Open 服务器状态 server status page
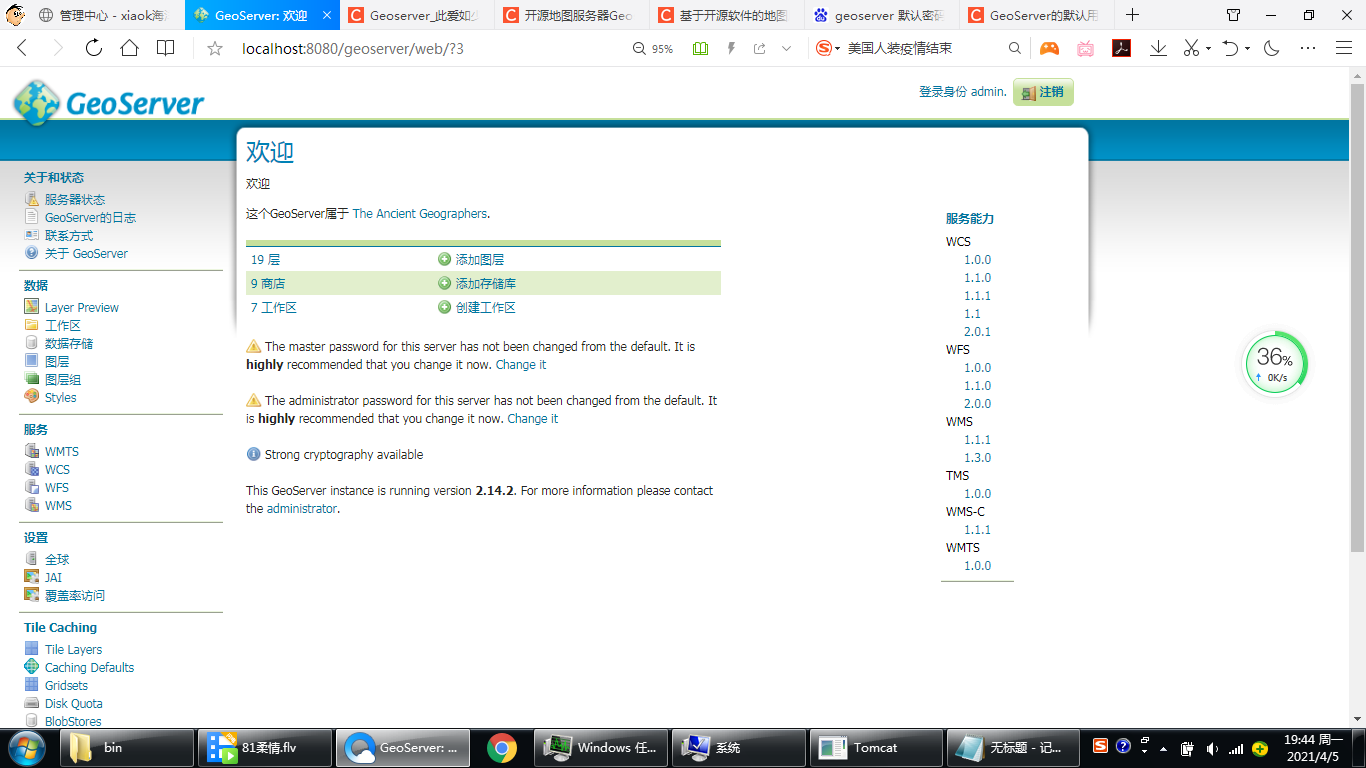The image size is (1366, 768). click(x=74, y=200)
